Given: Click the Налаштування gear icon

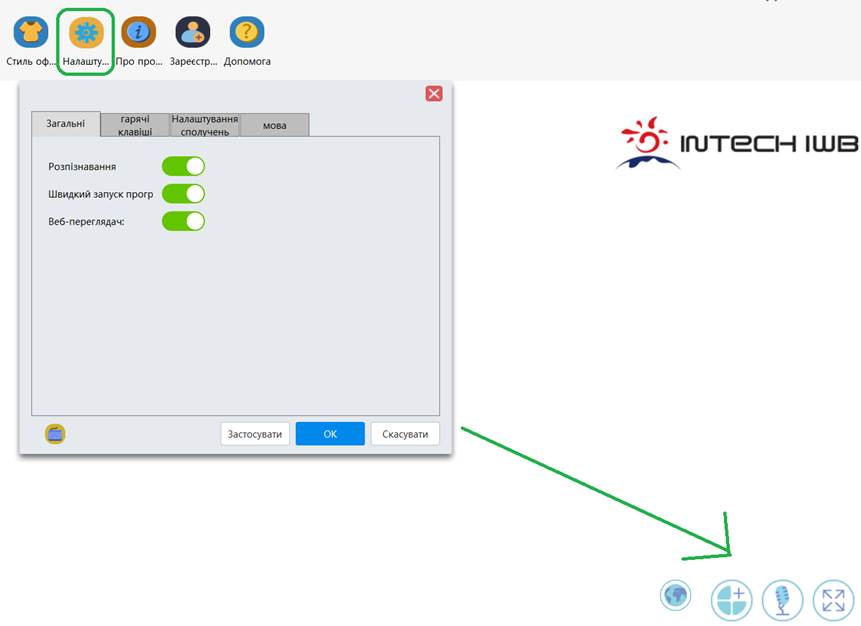Looking at the screenshot, I should (86, 33).
